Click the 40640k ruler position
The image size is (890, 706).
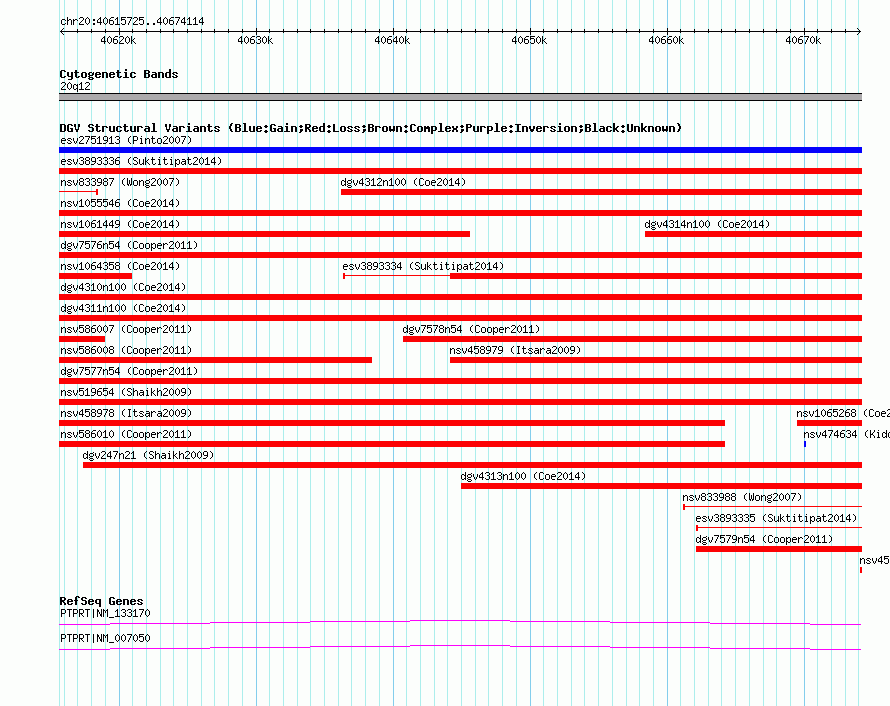click(392, 40)
